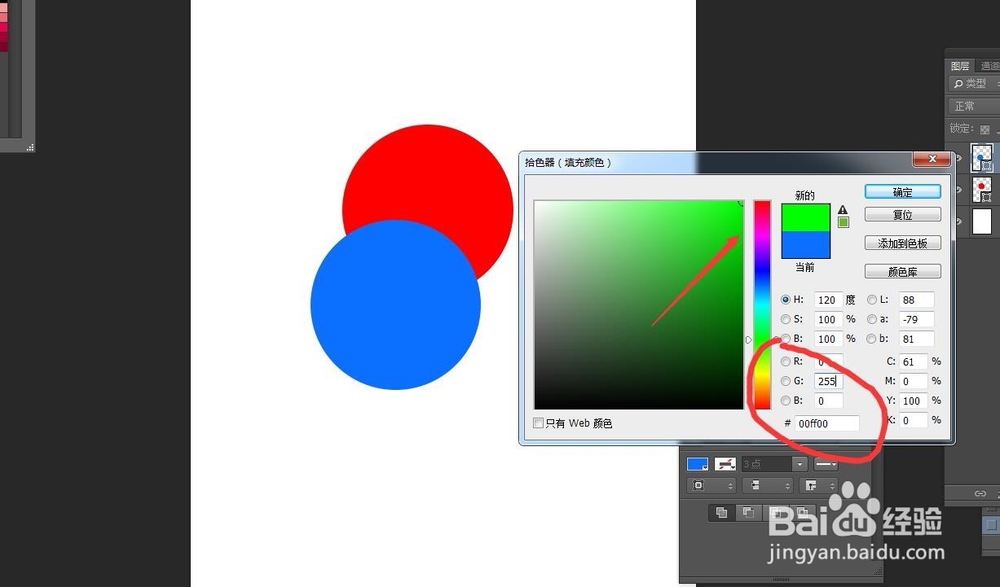
Task: Click the 添加到色板 button
Action: click(x=903, y=242)
